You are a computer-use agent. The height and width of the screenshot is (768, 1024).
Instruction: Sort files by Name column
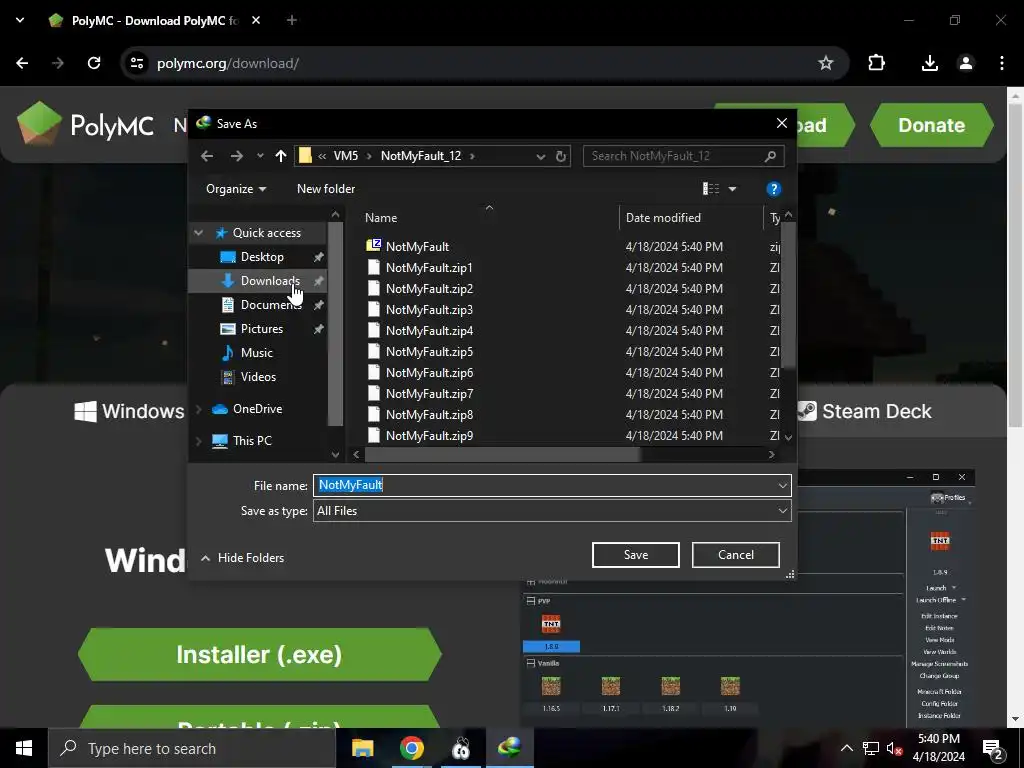[381, 218]
